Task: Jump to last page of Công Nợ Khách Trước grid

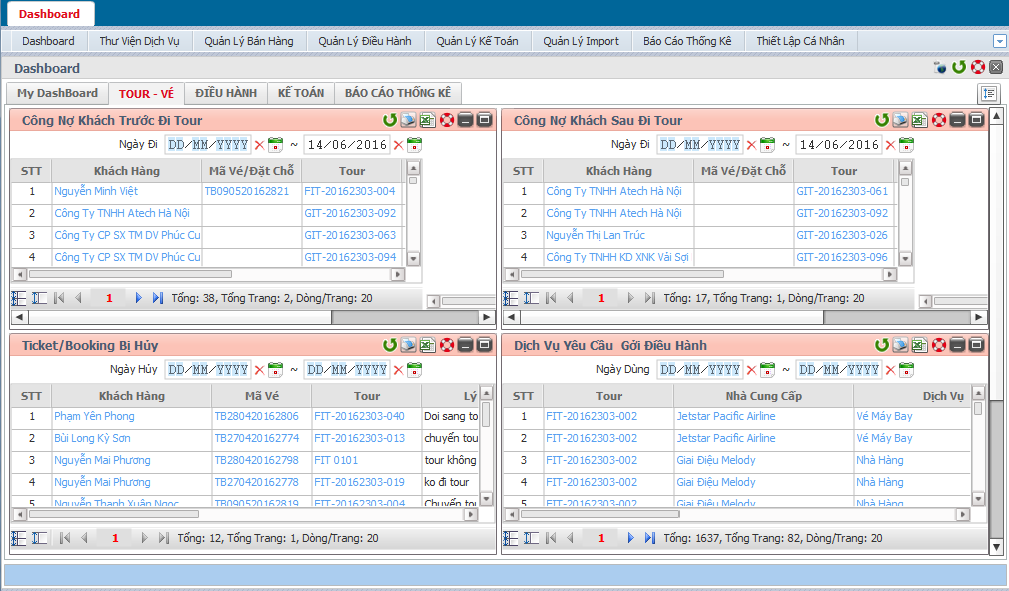Action: click(x=158, y=298)
